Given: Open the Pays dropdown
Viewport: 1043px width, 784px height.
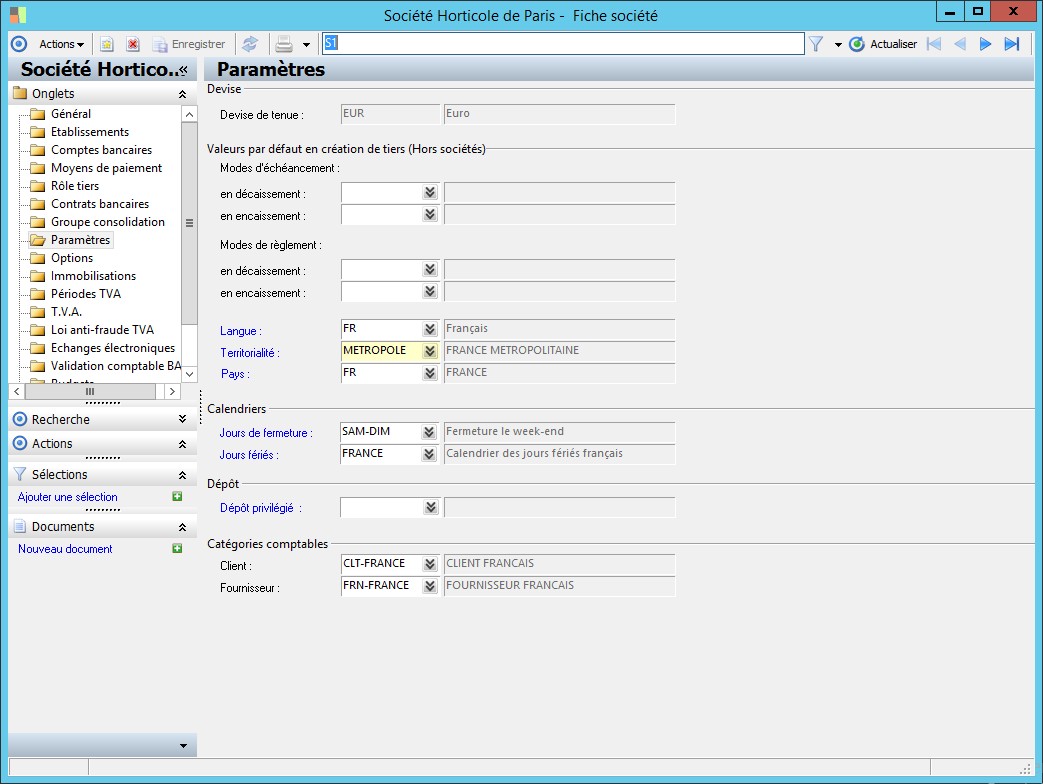Looking at the screenshot, I should tap(430, 373).
